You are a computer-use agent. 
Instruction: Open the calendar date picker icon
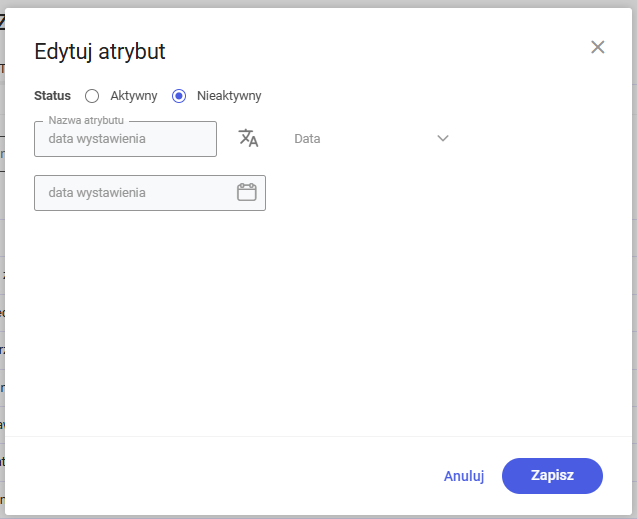tap(247, 192)
